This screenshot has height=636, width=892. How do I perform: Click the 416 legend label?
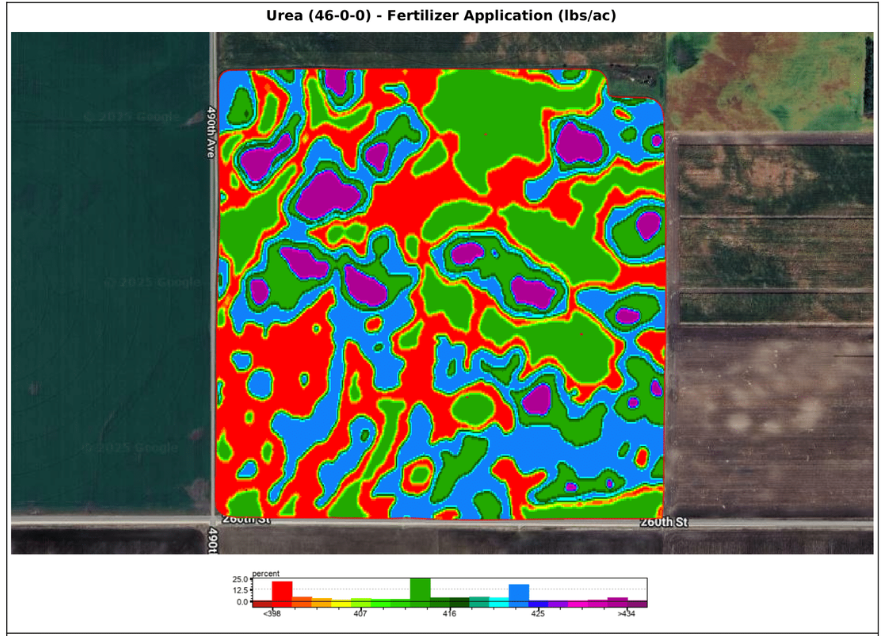pos(449,614)
